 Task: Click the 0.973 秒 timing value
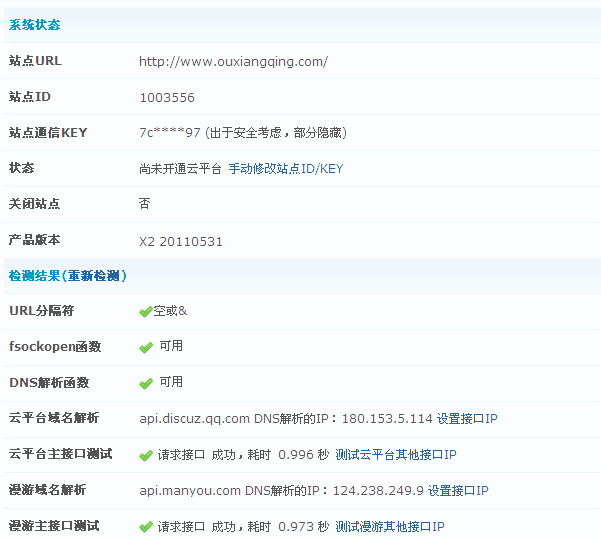click(304, 527)
